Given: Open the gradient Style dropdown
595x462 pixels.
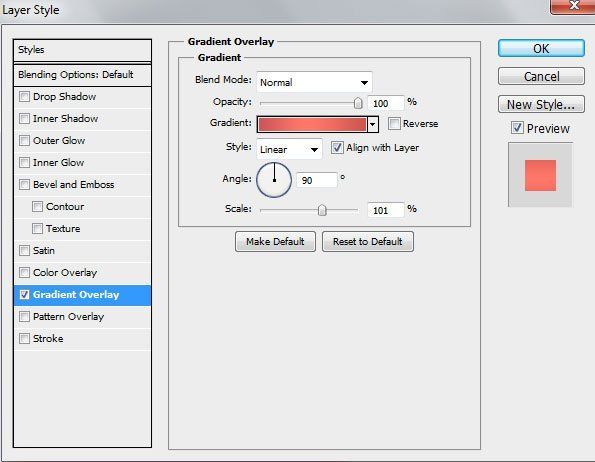Looking at the screenshot, I should pos(289,149).
